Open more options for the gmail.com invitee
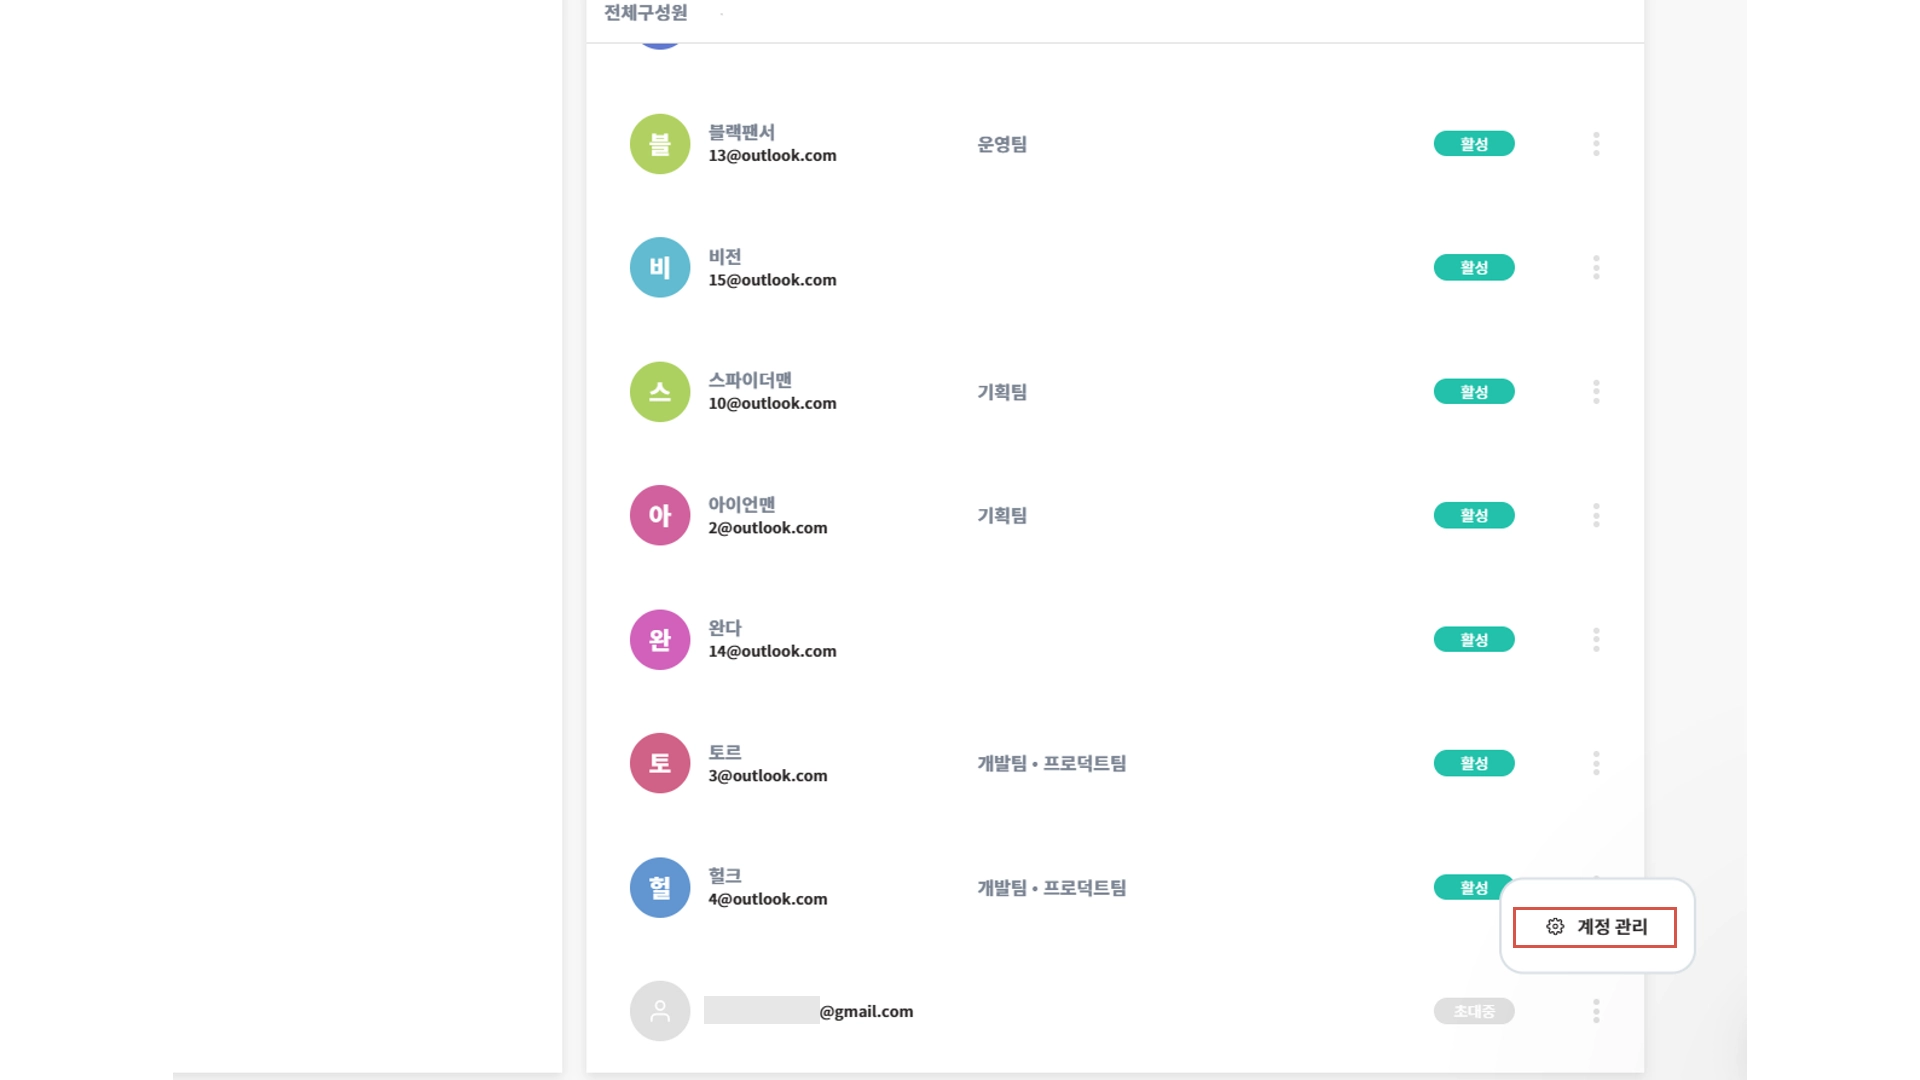 [1596, 1011]
